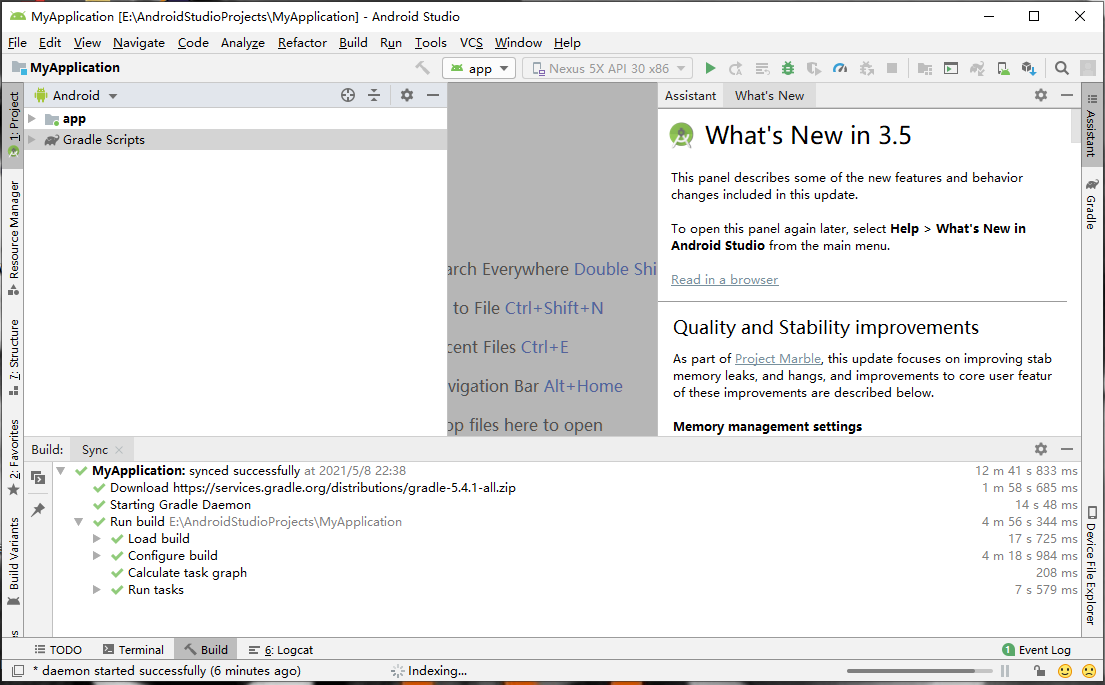Toggle the 7: Structure side tool window

13,357
